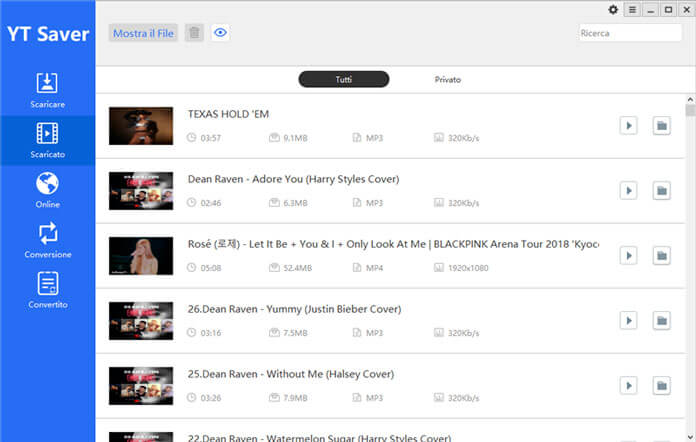
Task: Toggle the eye private mode icon
Action: pos(220,33)
